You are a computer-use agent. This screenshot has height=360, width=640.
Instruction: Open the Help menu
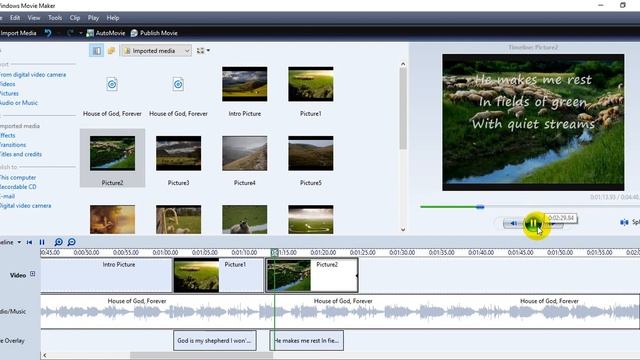click(113, 18)
